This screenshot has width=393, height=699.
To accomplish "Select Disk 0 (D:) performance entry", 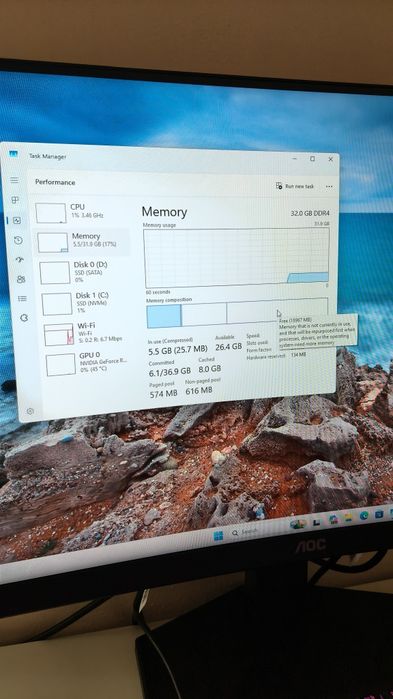I will tap(84, 272).
